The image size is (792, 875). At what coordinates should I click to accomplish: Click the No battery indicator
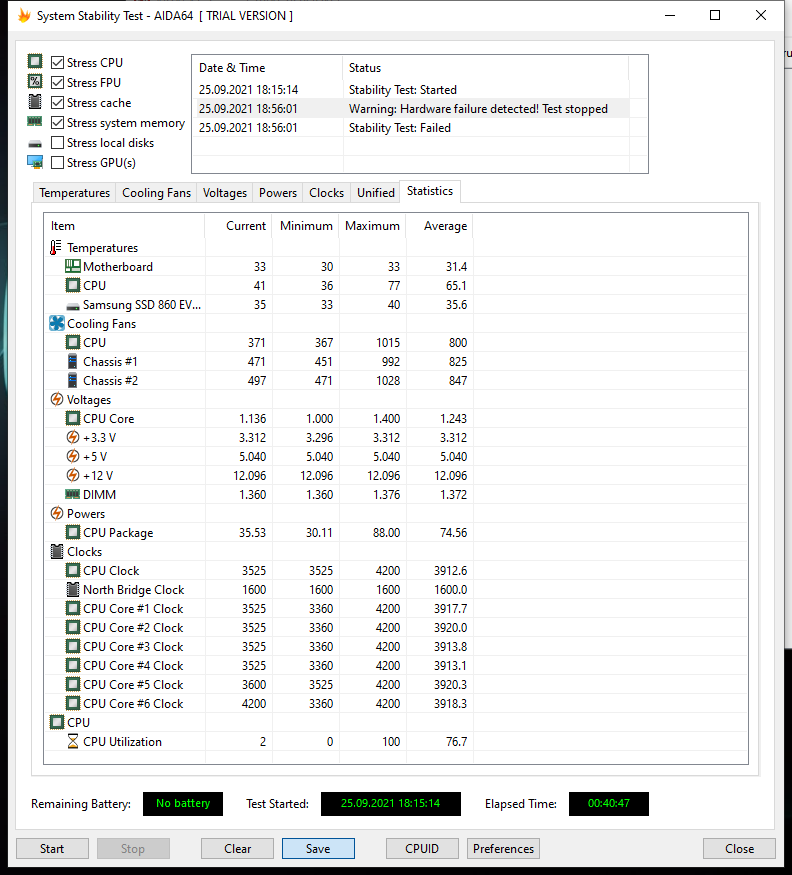pyautogui.click(x=183, y=804)
